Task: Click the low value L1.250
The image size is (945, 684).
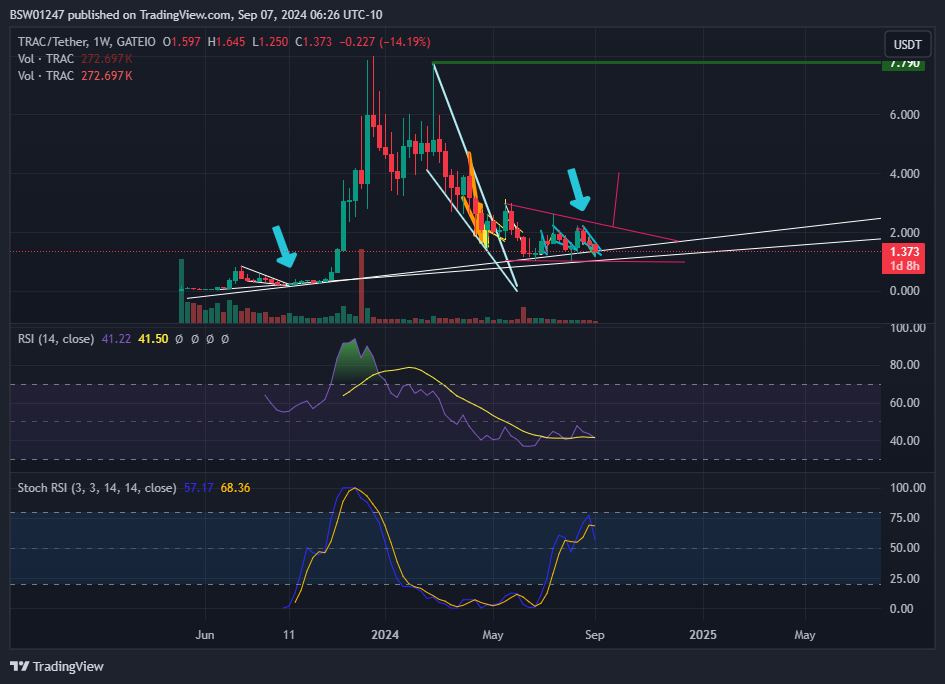Action: (x=270, y=42)
